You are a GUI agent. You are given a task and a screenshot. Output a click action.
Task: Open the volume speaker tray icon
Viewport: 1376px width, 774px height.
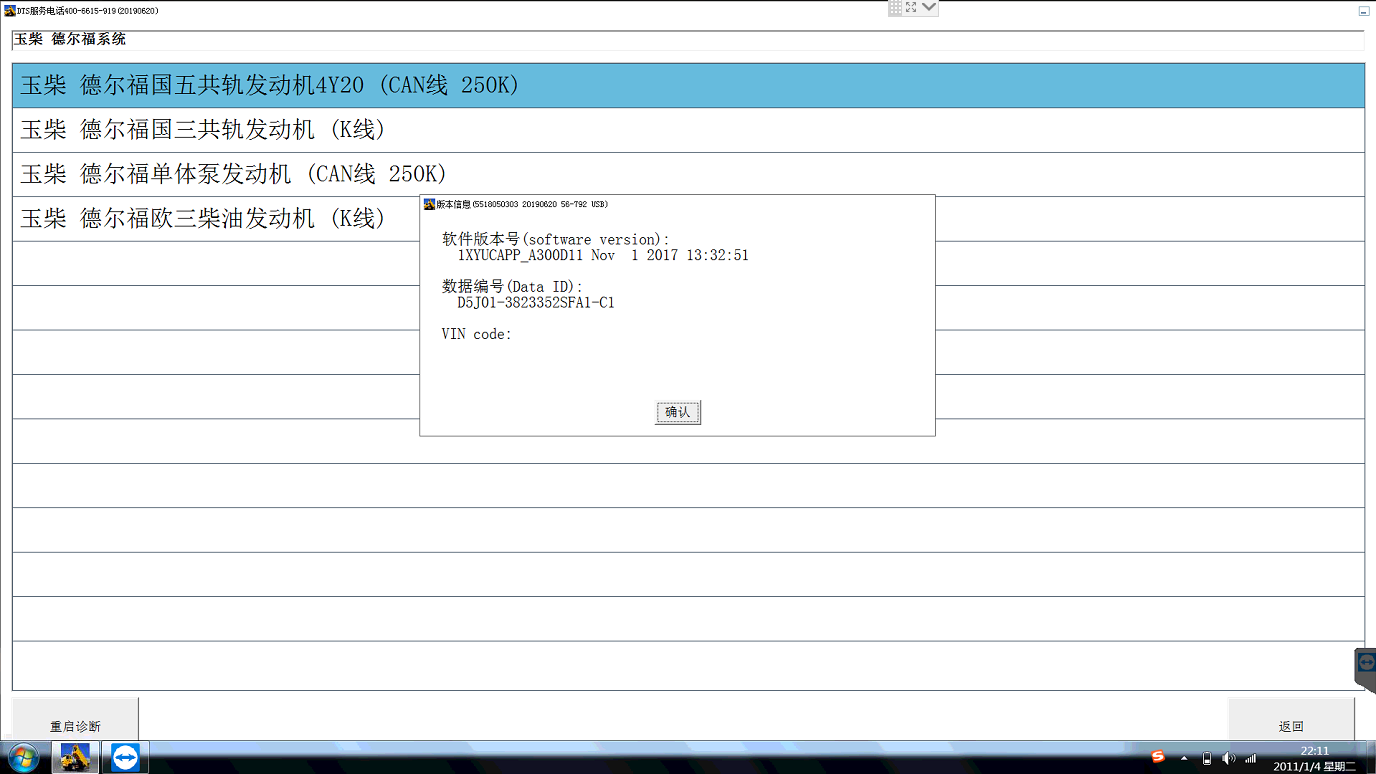[1228, 758]
